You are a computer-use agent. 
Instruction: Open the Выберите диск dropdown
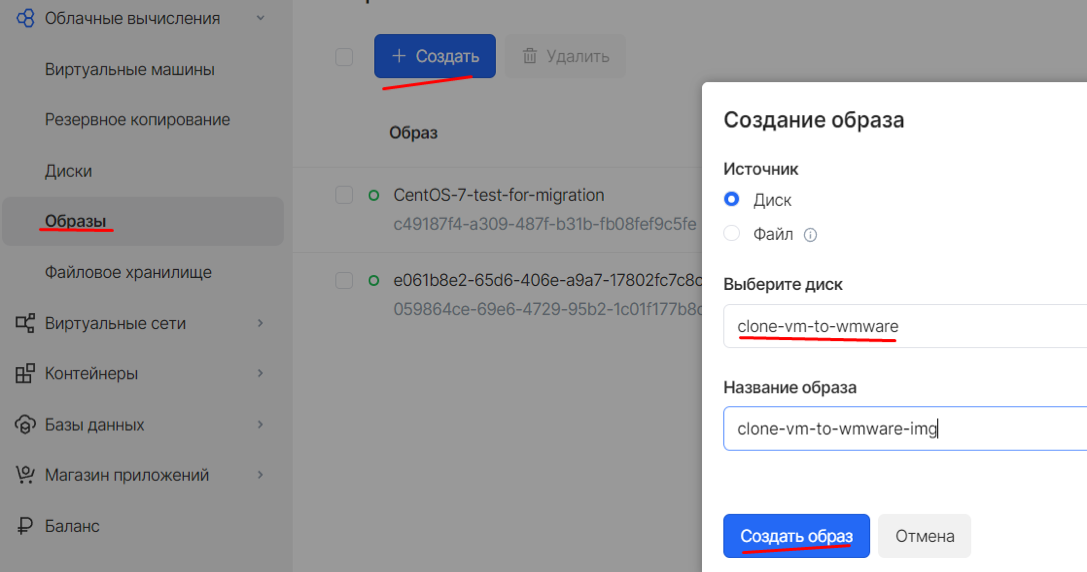click(x=905, y=326)
